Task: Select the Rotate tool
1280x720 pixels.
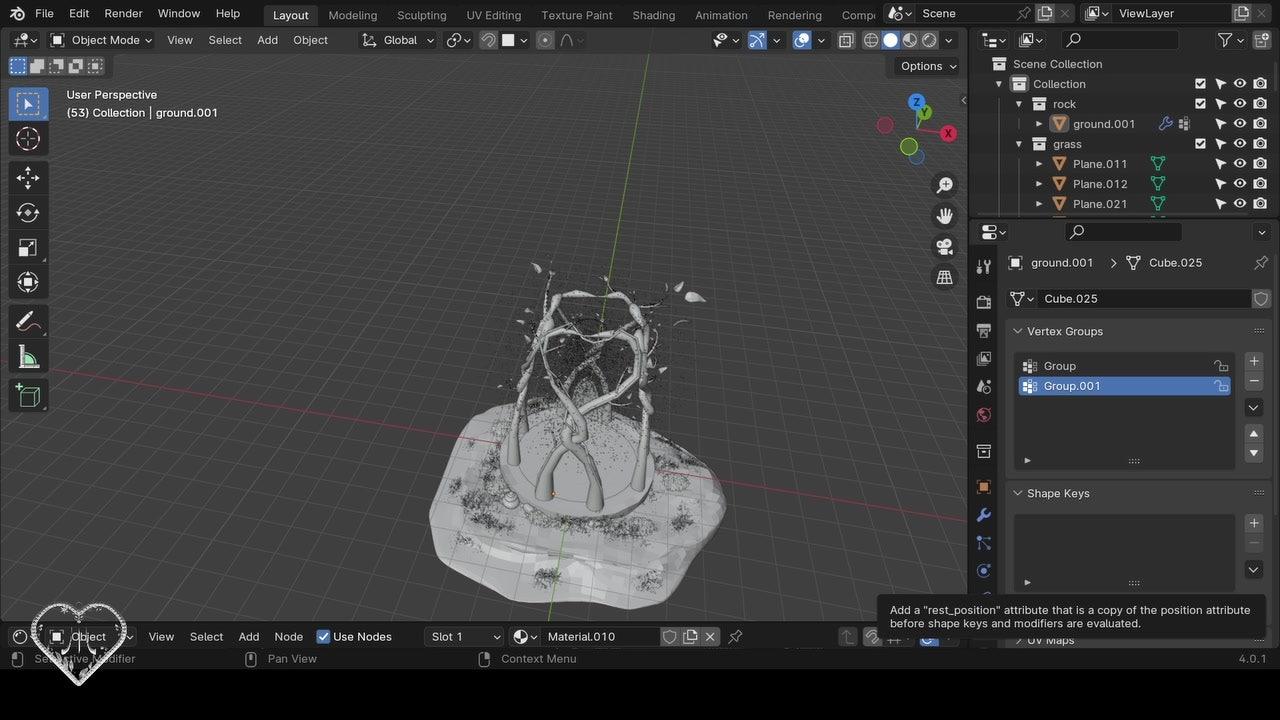Action: click(28, 213)
